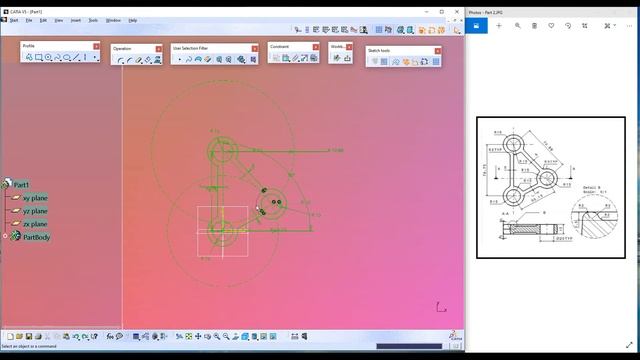Screen dimensions: 640x360
Task: Close the User Selection Filter toolbar
Action: [255, 49]
